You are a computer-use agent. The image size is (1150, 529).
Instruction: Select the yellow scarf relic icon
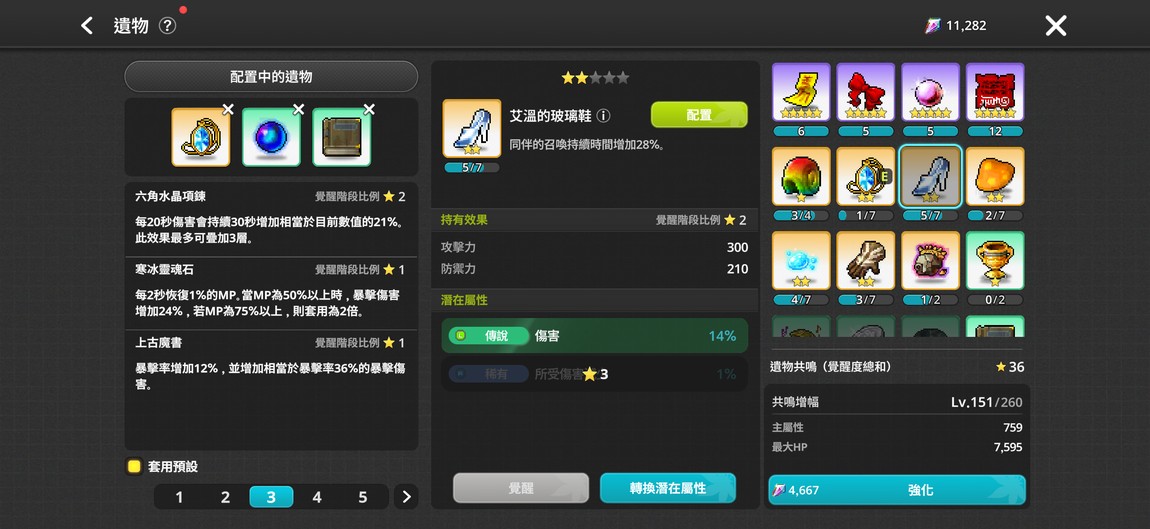(x=801, y=92)
